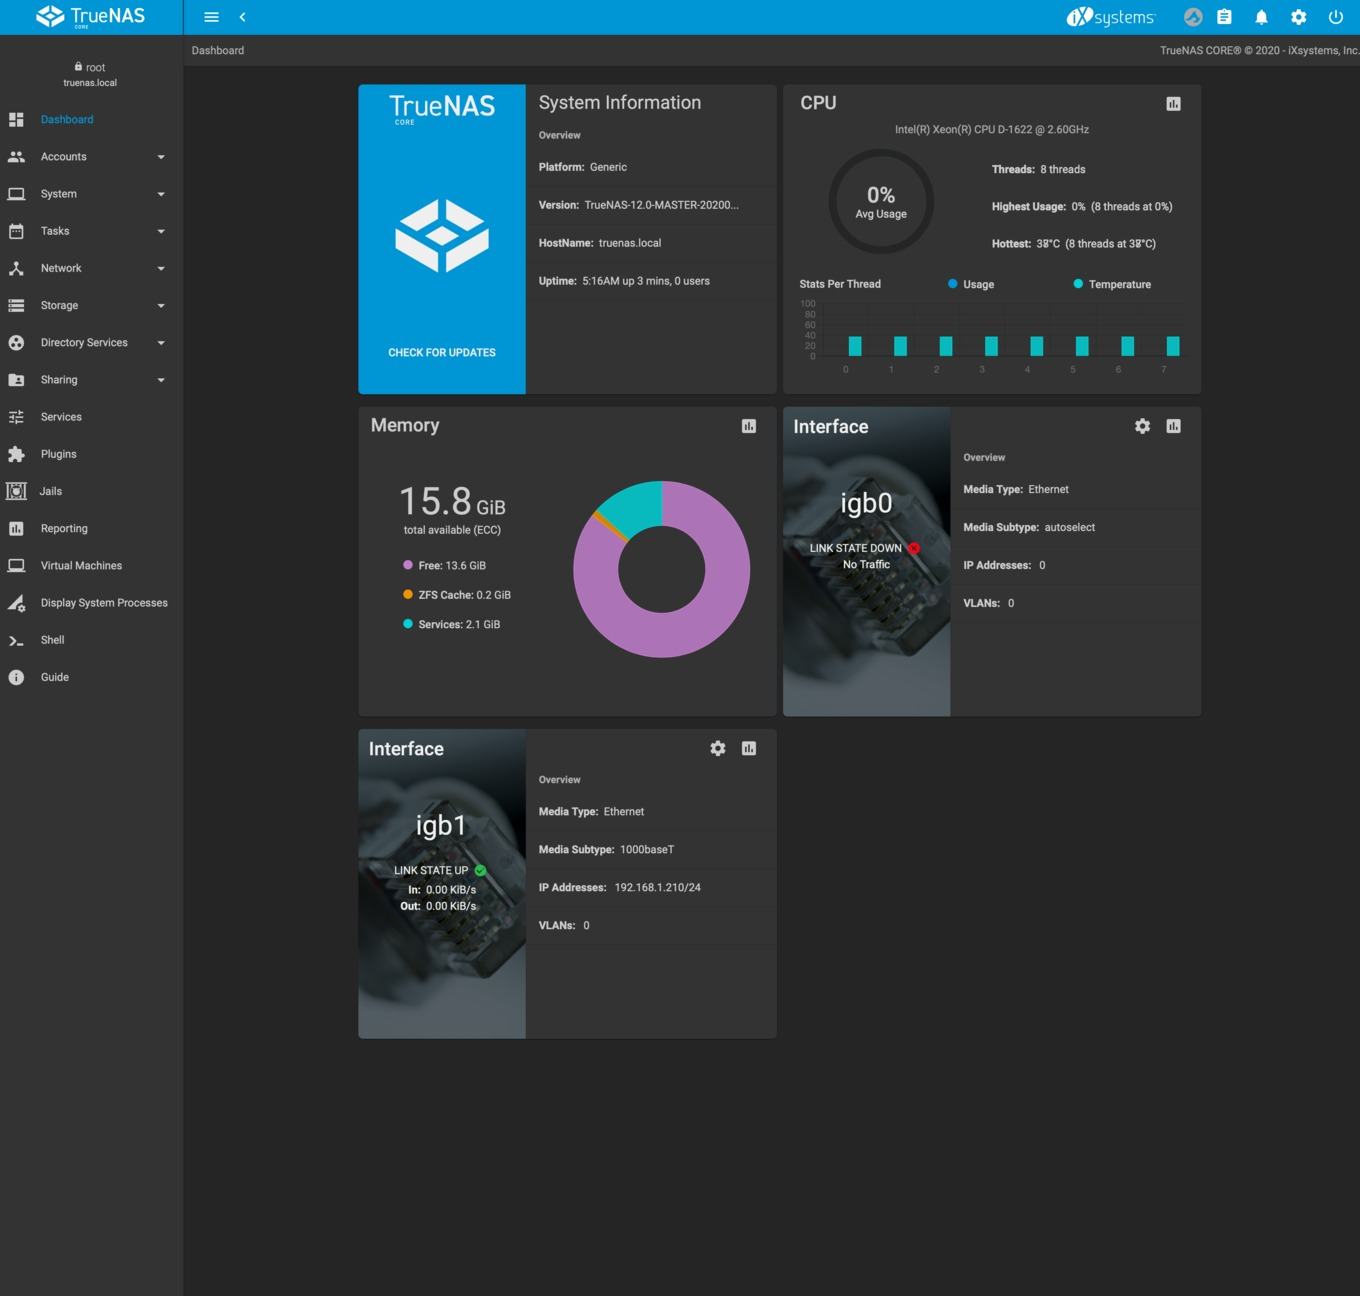Go to Dashboard in sidebar
1360x1296 pixels.
[x=67, y=119]
